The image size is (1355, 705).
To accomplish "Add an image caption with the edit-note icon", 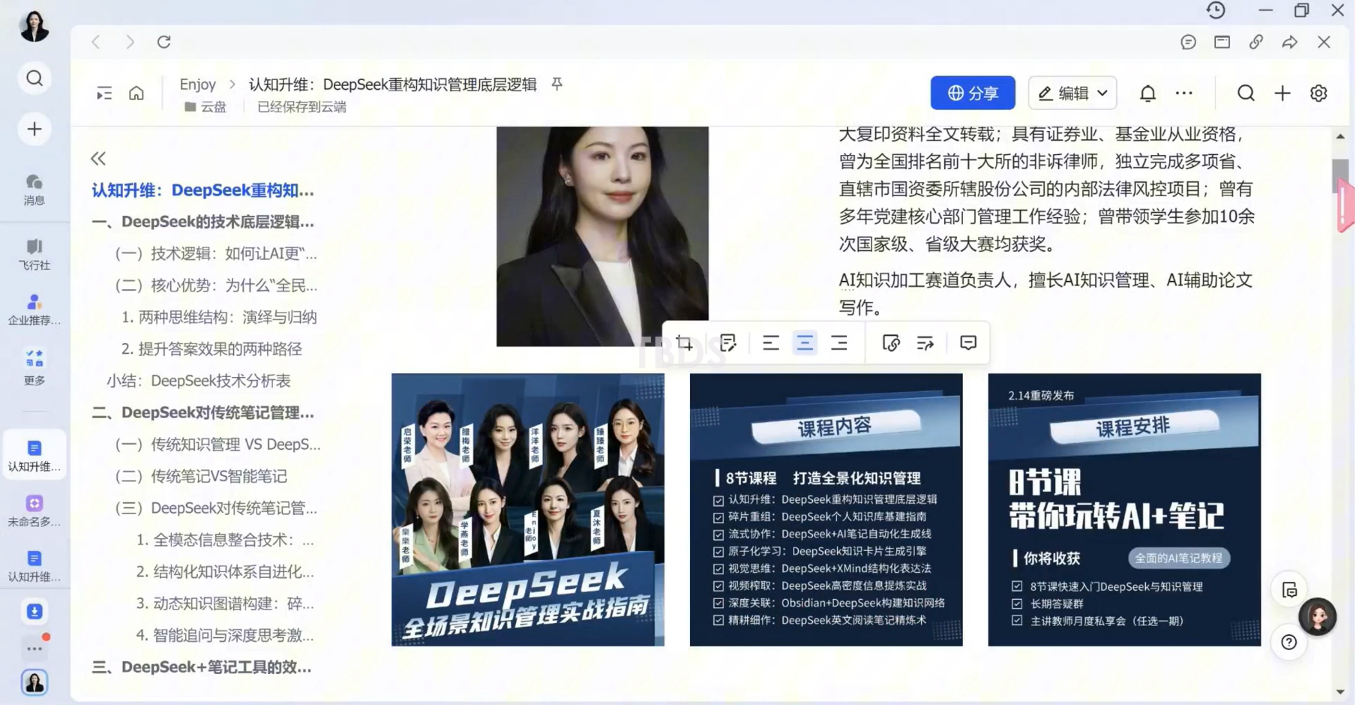I will click(x=728, y=343).
